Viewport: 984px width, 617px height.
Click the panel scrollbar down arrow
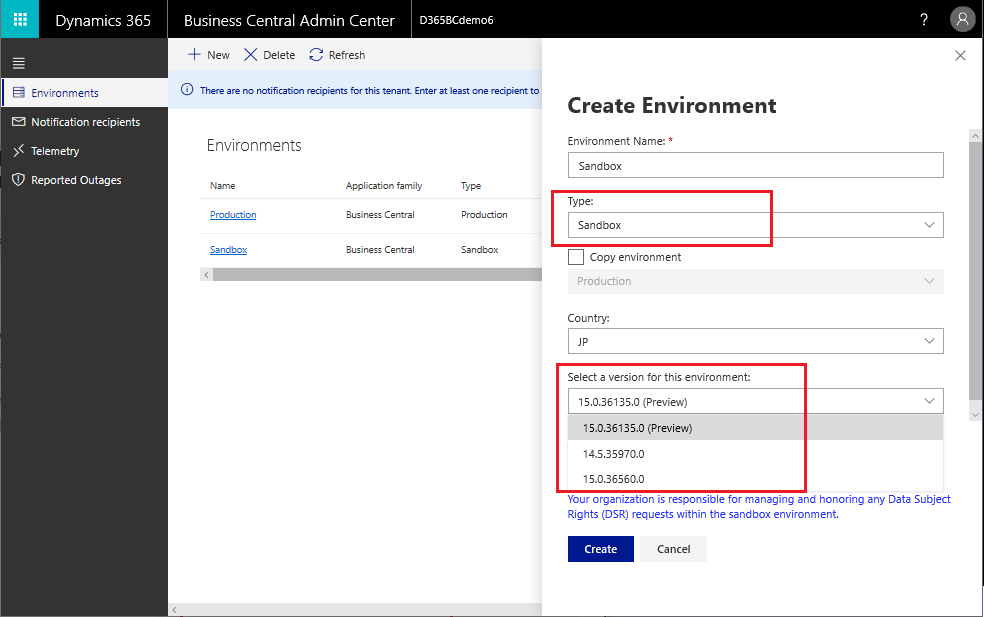coord(975,415)
